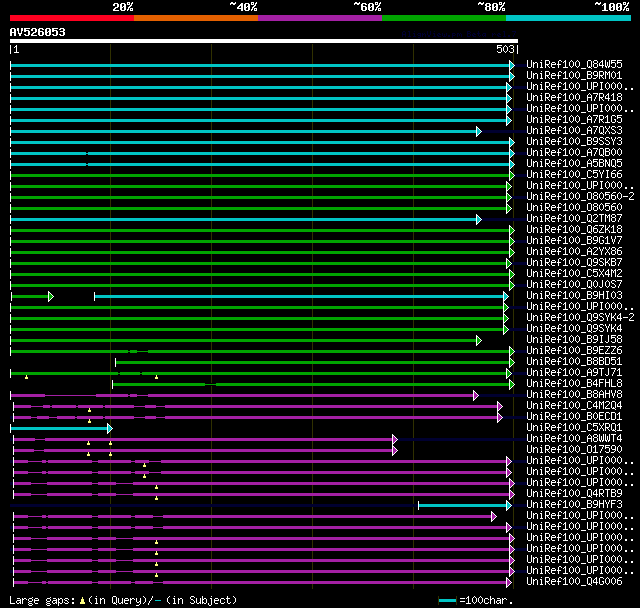This screenshot has height=608, width=640.
Task: Select label UniRef100_O80560-2
Action: click(x=580, y=196)
